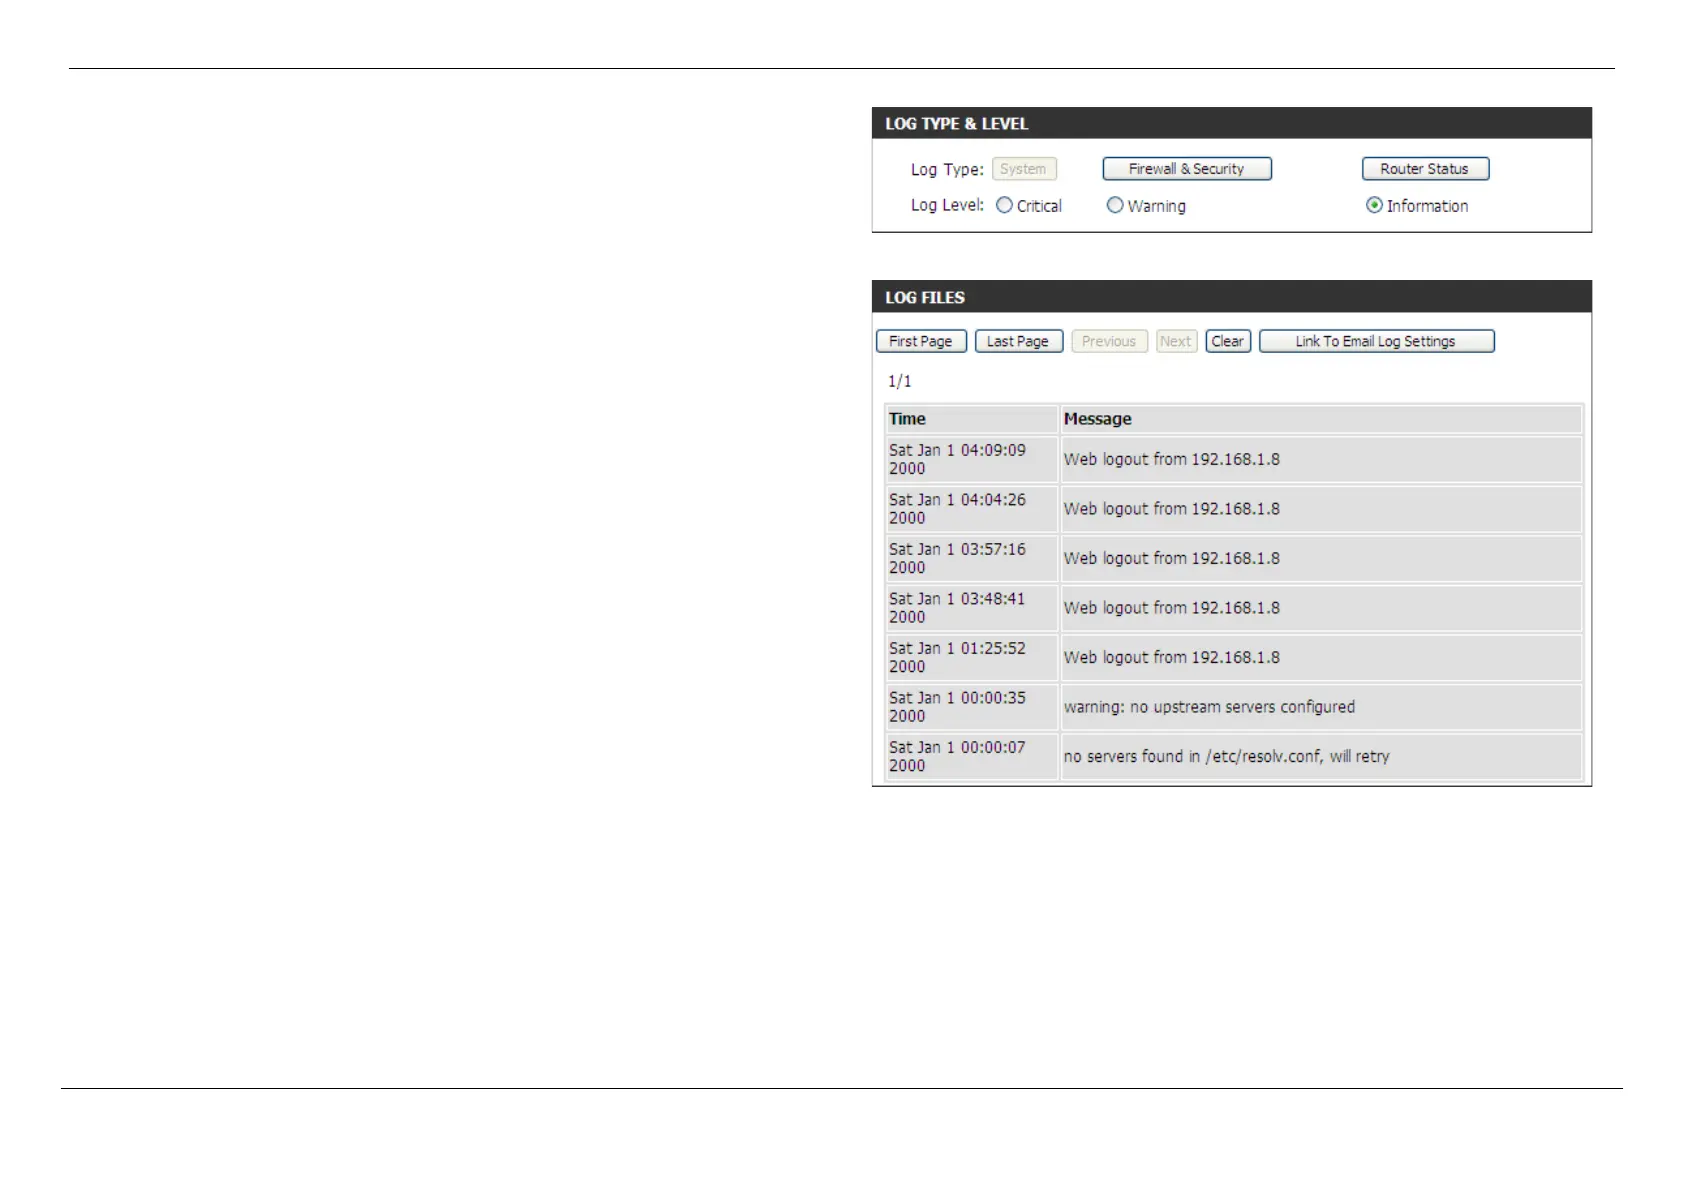Clear the log files
This screenshot has width=1684, height=1191.
coord(1228,341)
